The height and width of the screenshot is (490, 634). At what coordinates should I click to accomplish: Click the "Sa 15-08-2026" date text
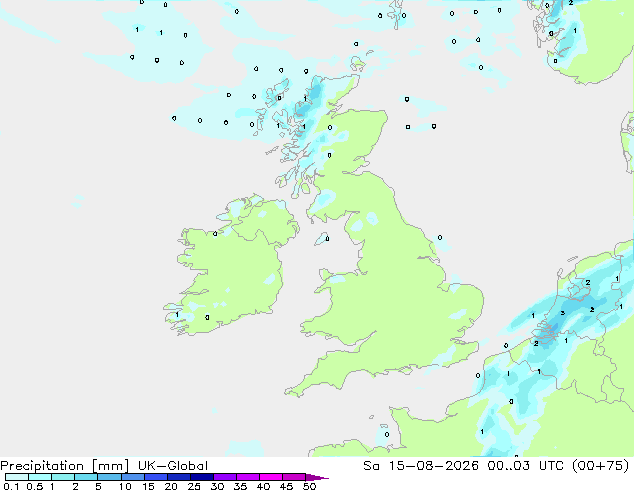pyautogui.click(x=421, y=466)
